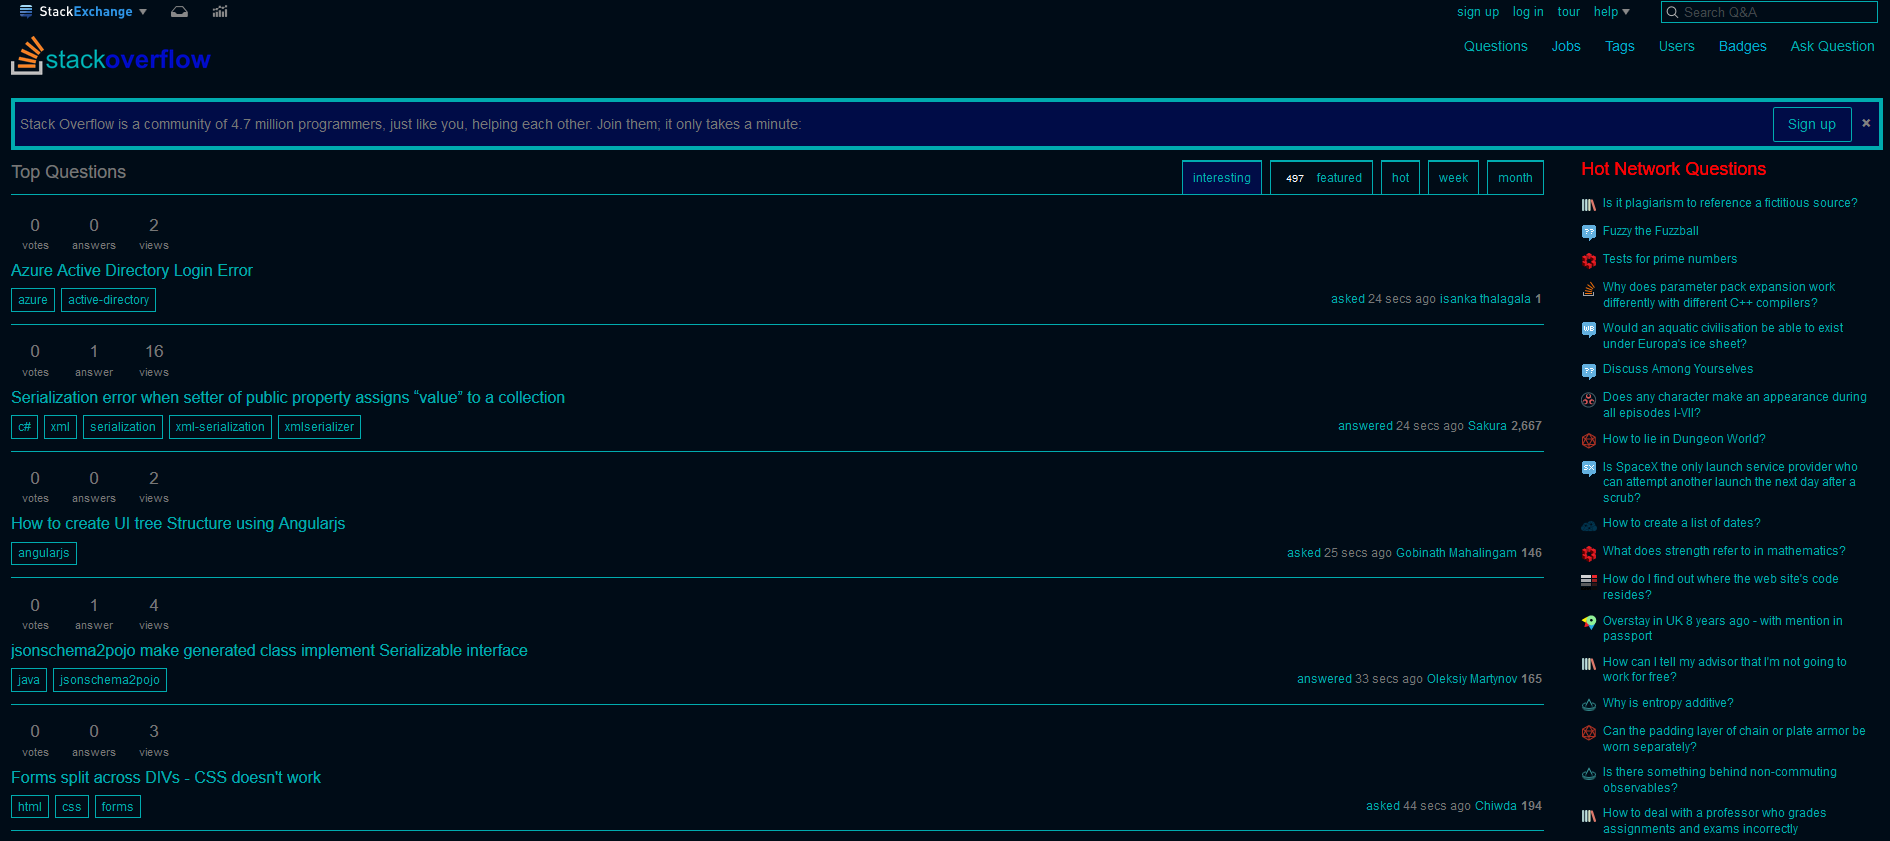
Task: Click the icon beside the parameter pack expansion question
Action: point(1588,289)
